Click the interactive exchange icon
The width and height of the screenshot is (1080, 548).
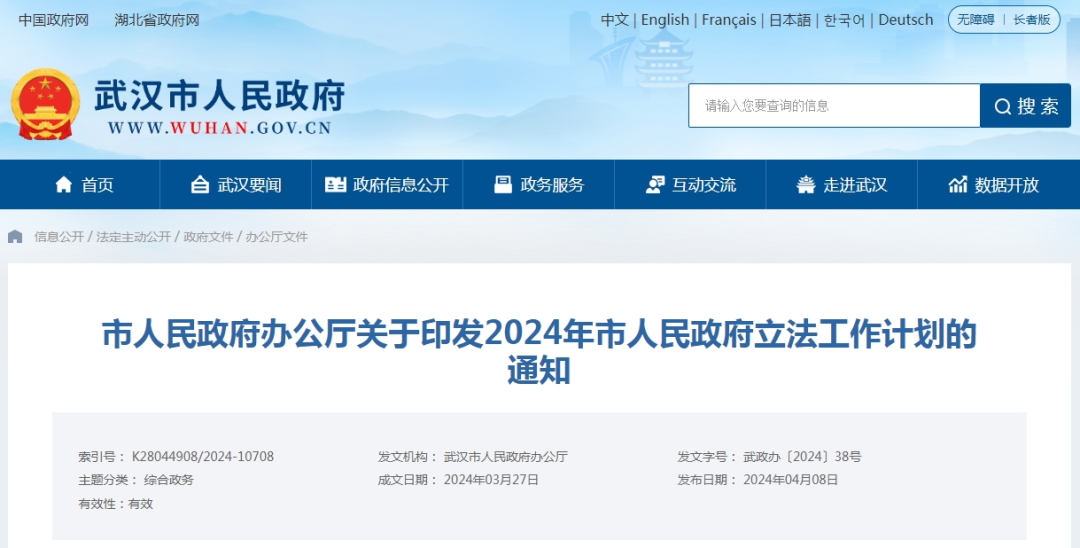[x=655, y=185]
